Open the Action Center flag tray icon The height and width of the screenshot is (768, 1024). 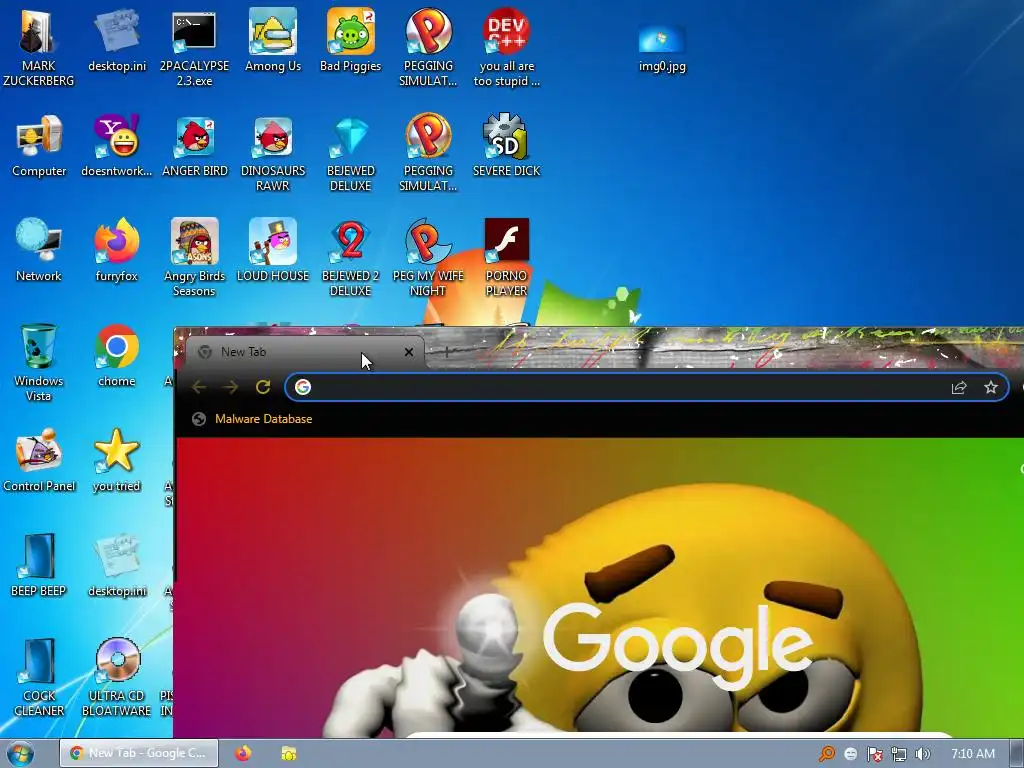coord(874,754)
